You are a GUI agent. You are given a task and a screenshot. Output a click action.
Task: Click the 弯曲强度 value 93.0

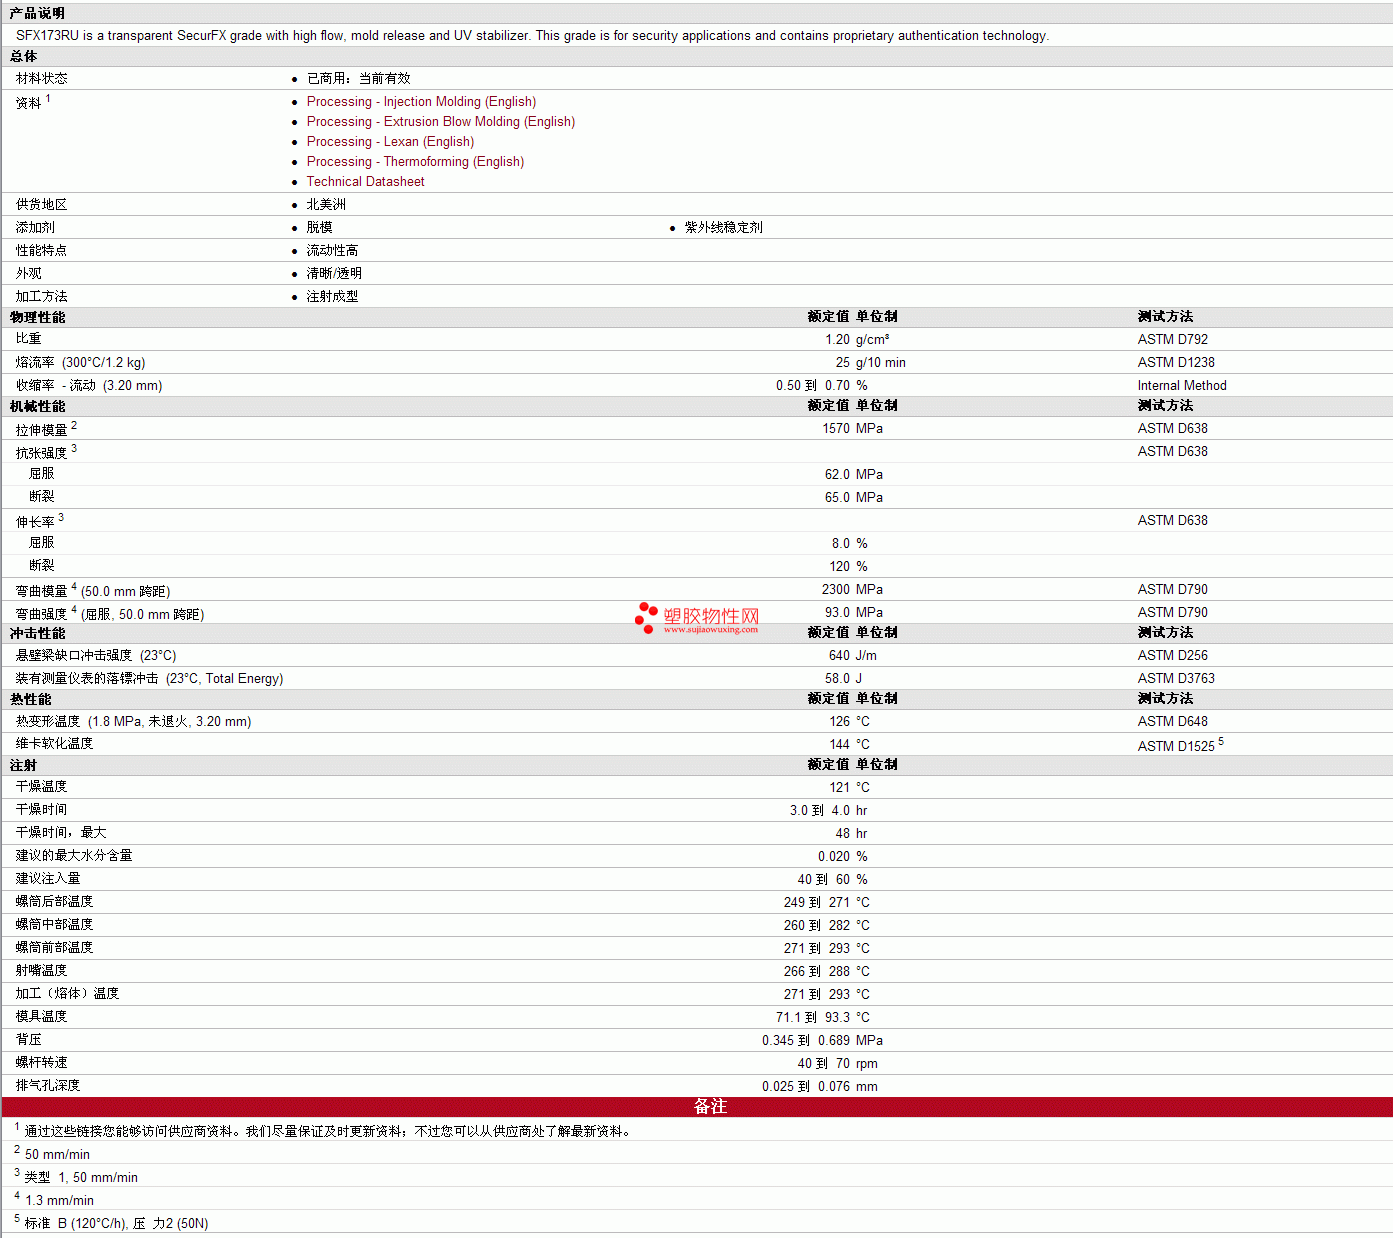click(837, 613)
